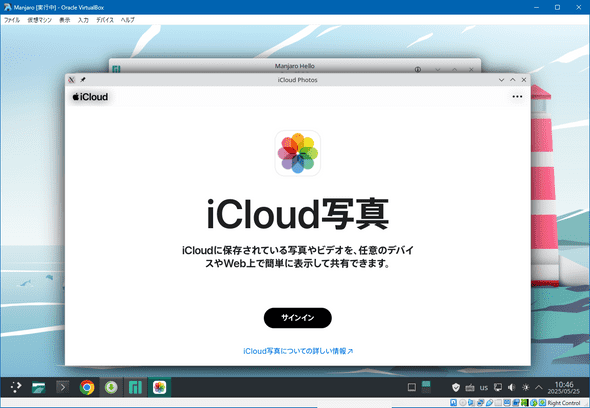Image resolution: width=590 pixels, height=408 pixels.
Task: Close the iCloud Photos window
Action: (x=524, y=80)
